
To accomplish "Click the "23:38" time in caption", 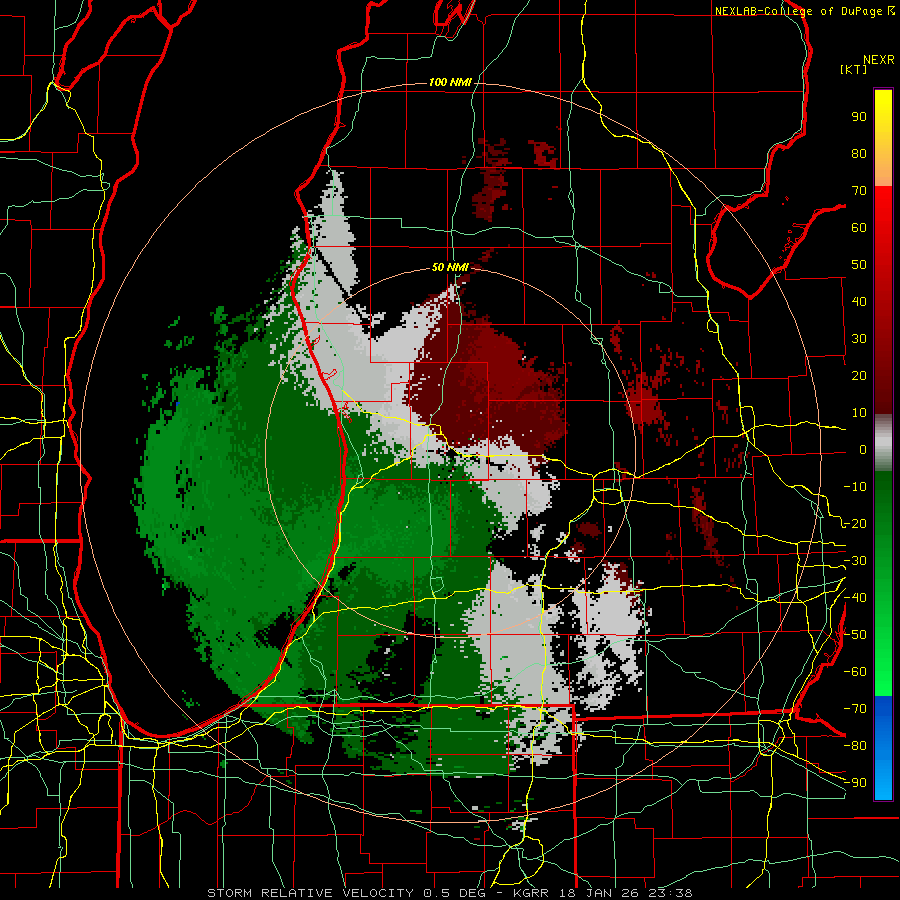I will (x=670, y=893).
